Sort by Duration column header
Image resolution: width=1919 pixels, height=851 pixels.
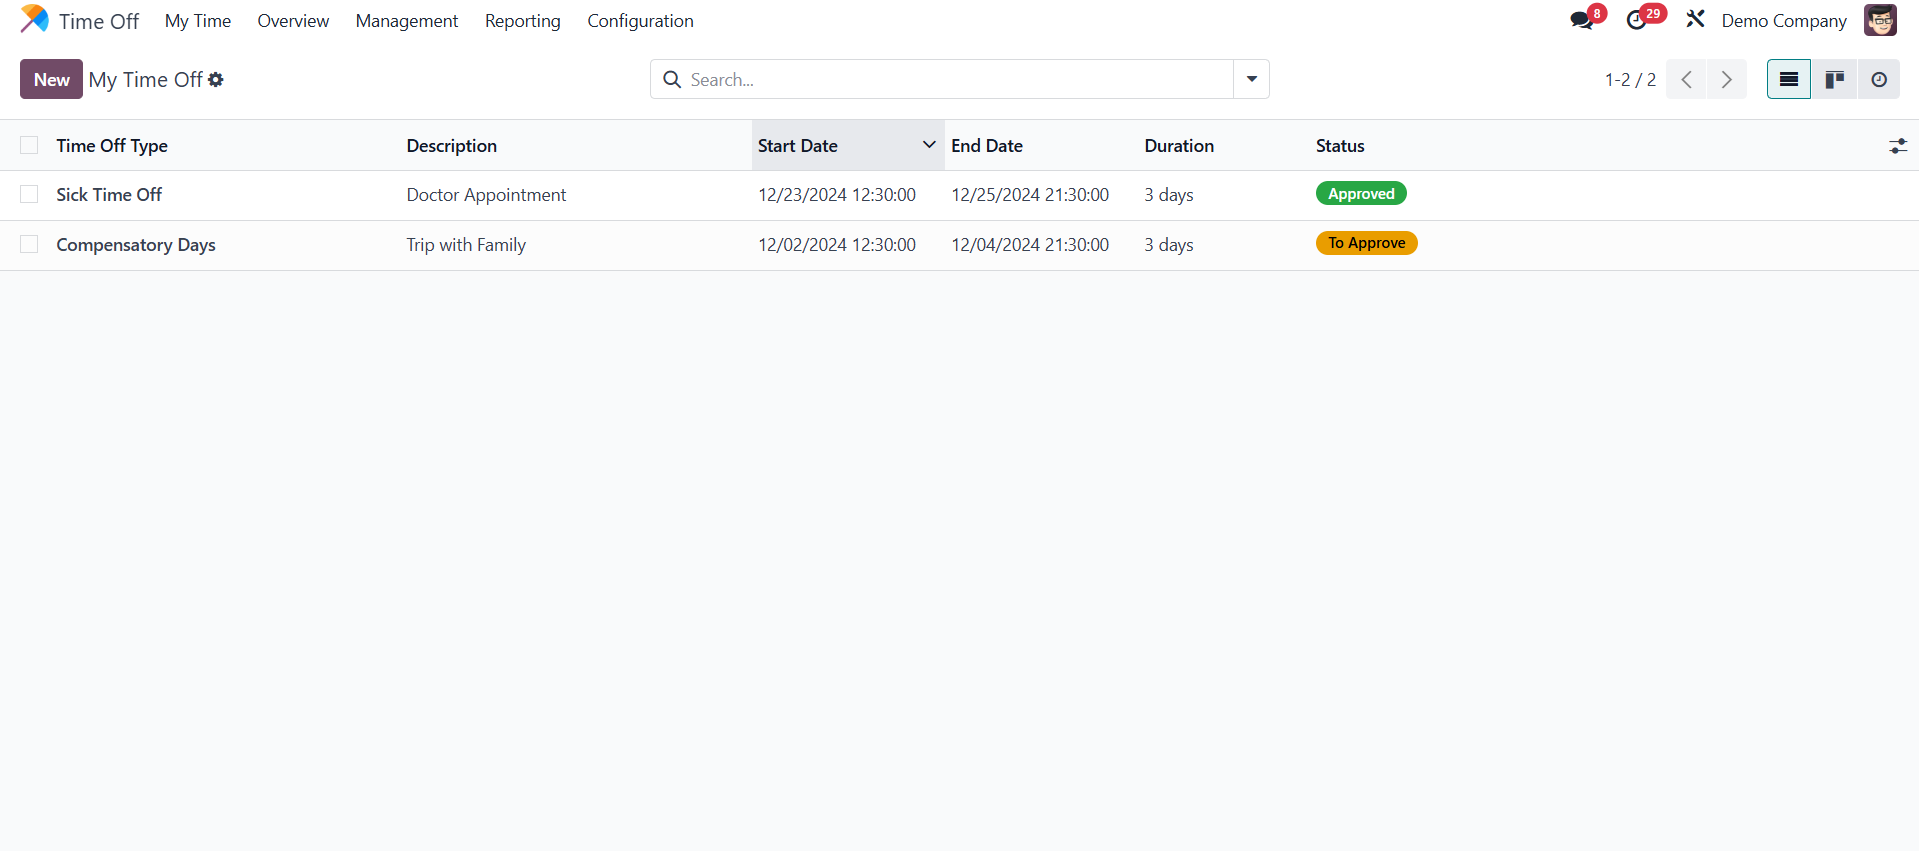point(1179,146)
